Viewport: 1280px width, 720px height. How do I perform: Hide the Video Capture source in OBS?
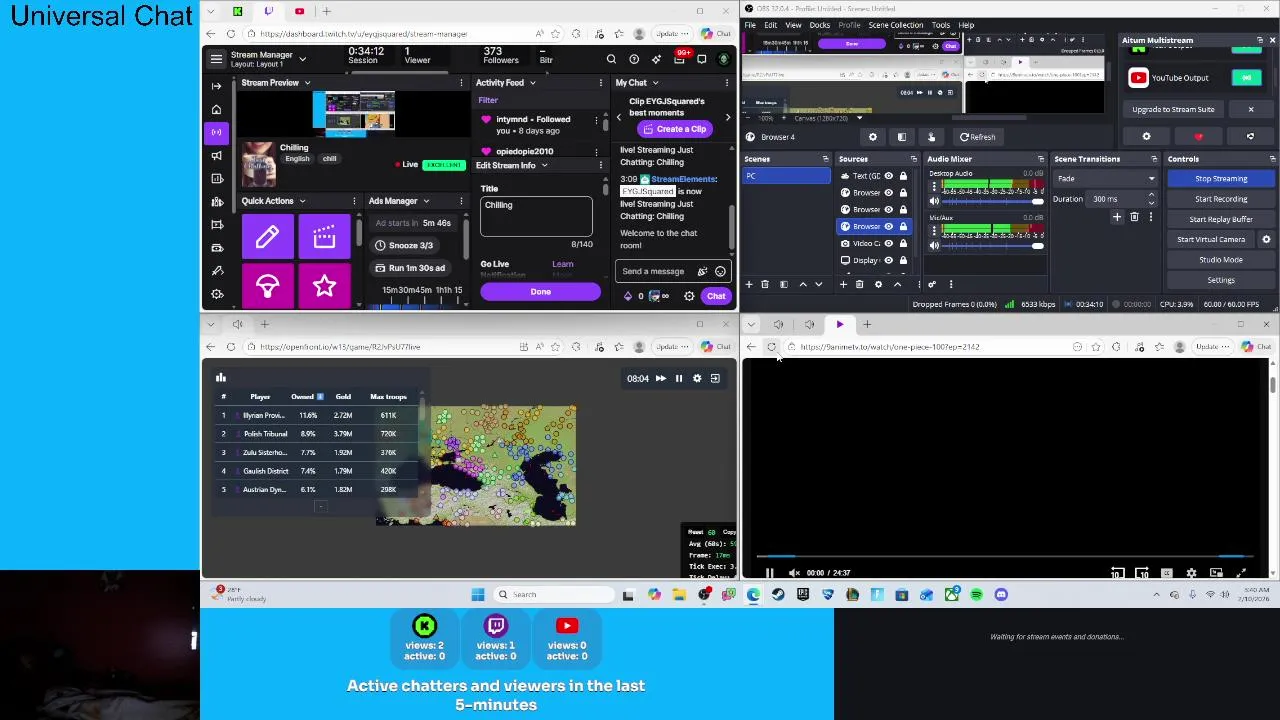888,243
